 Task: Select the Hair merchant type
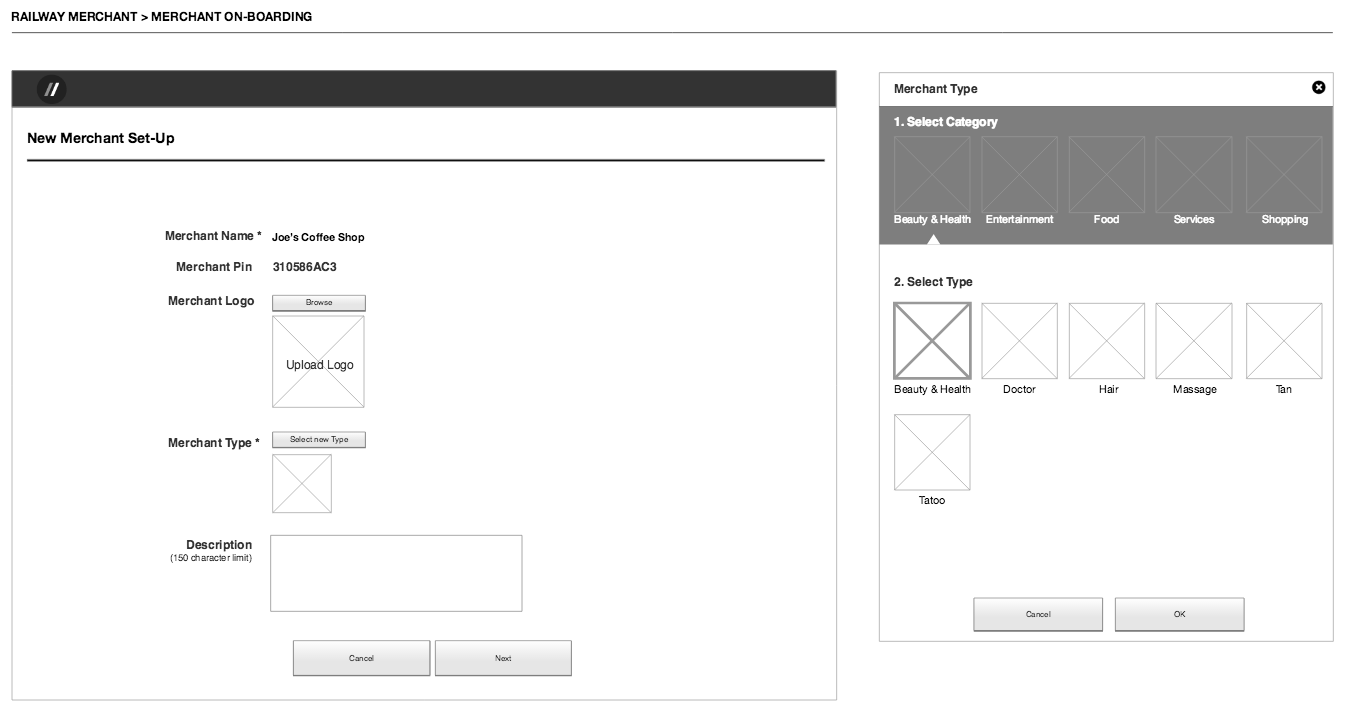point(1107,341)
